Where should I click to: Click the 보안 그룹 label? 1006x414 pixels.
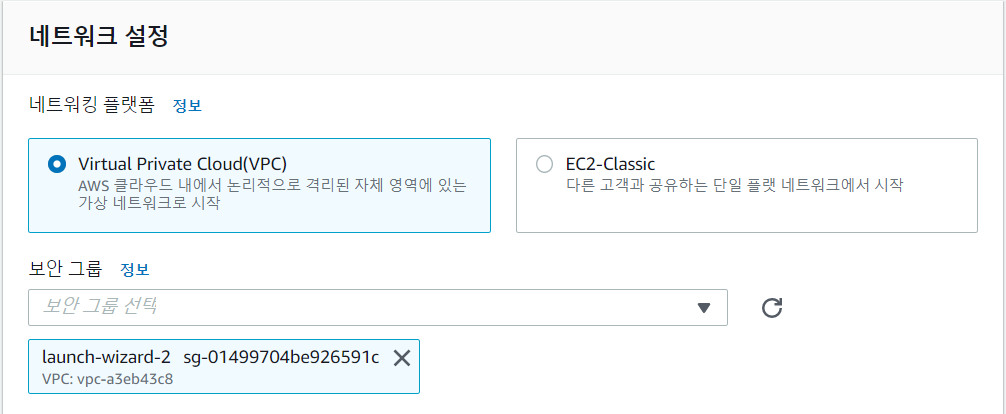[65, 269]
